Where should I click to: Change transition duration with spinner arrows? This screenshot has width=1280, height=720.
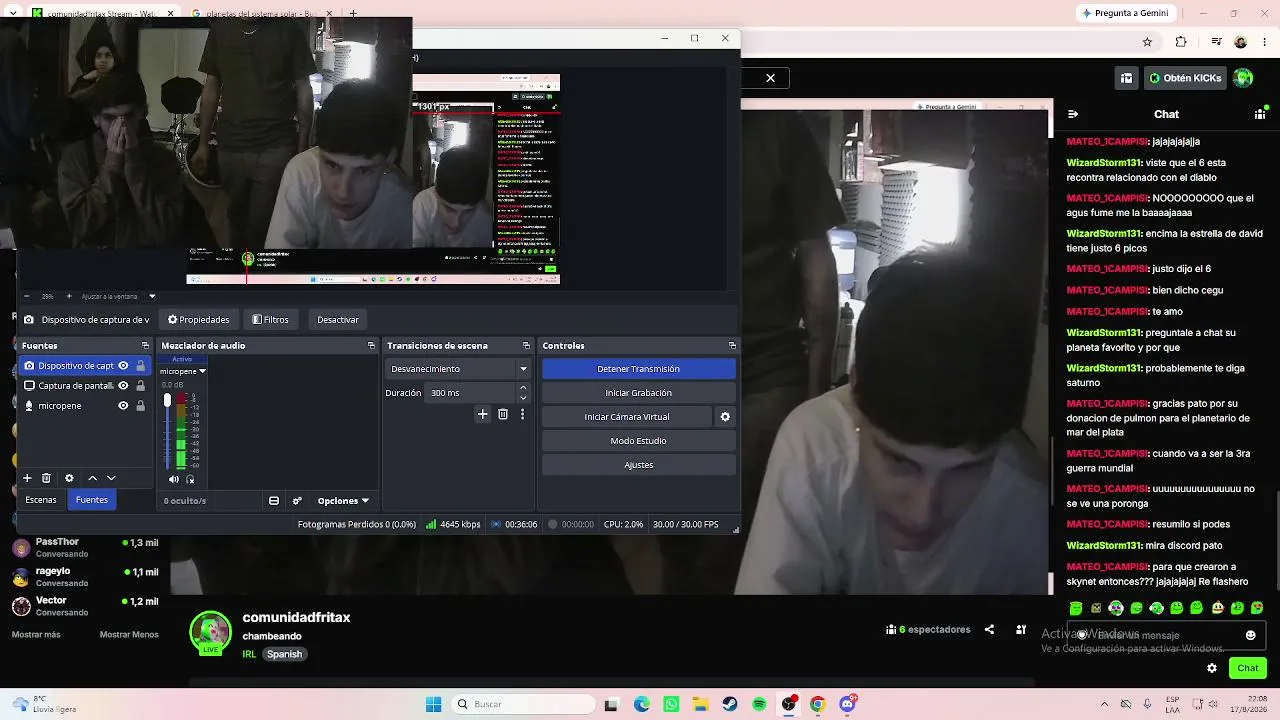523,393
